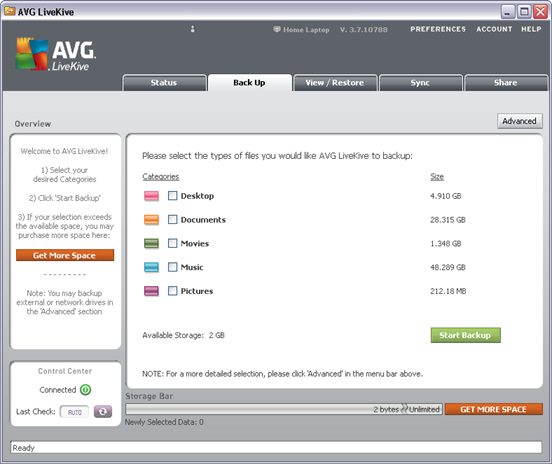
Task: Click the green Movies category icon
Action: pyautogui.click(x=151, y=243)
